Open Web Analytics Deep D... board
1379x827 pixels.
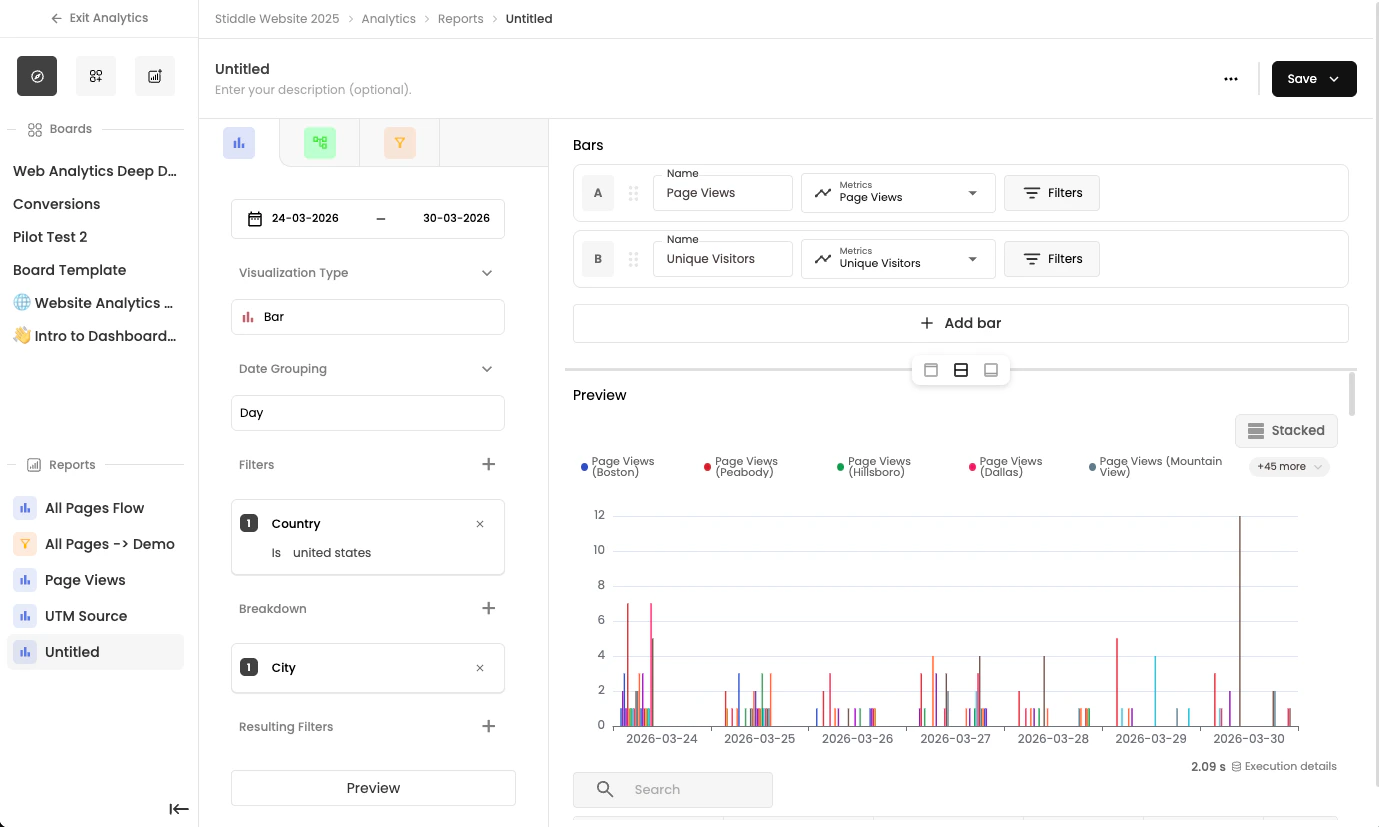tap(95, 171)
